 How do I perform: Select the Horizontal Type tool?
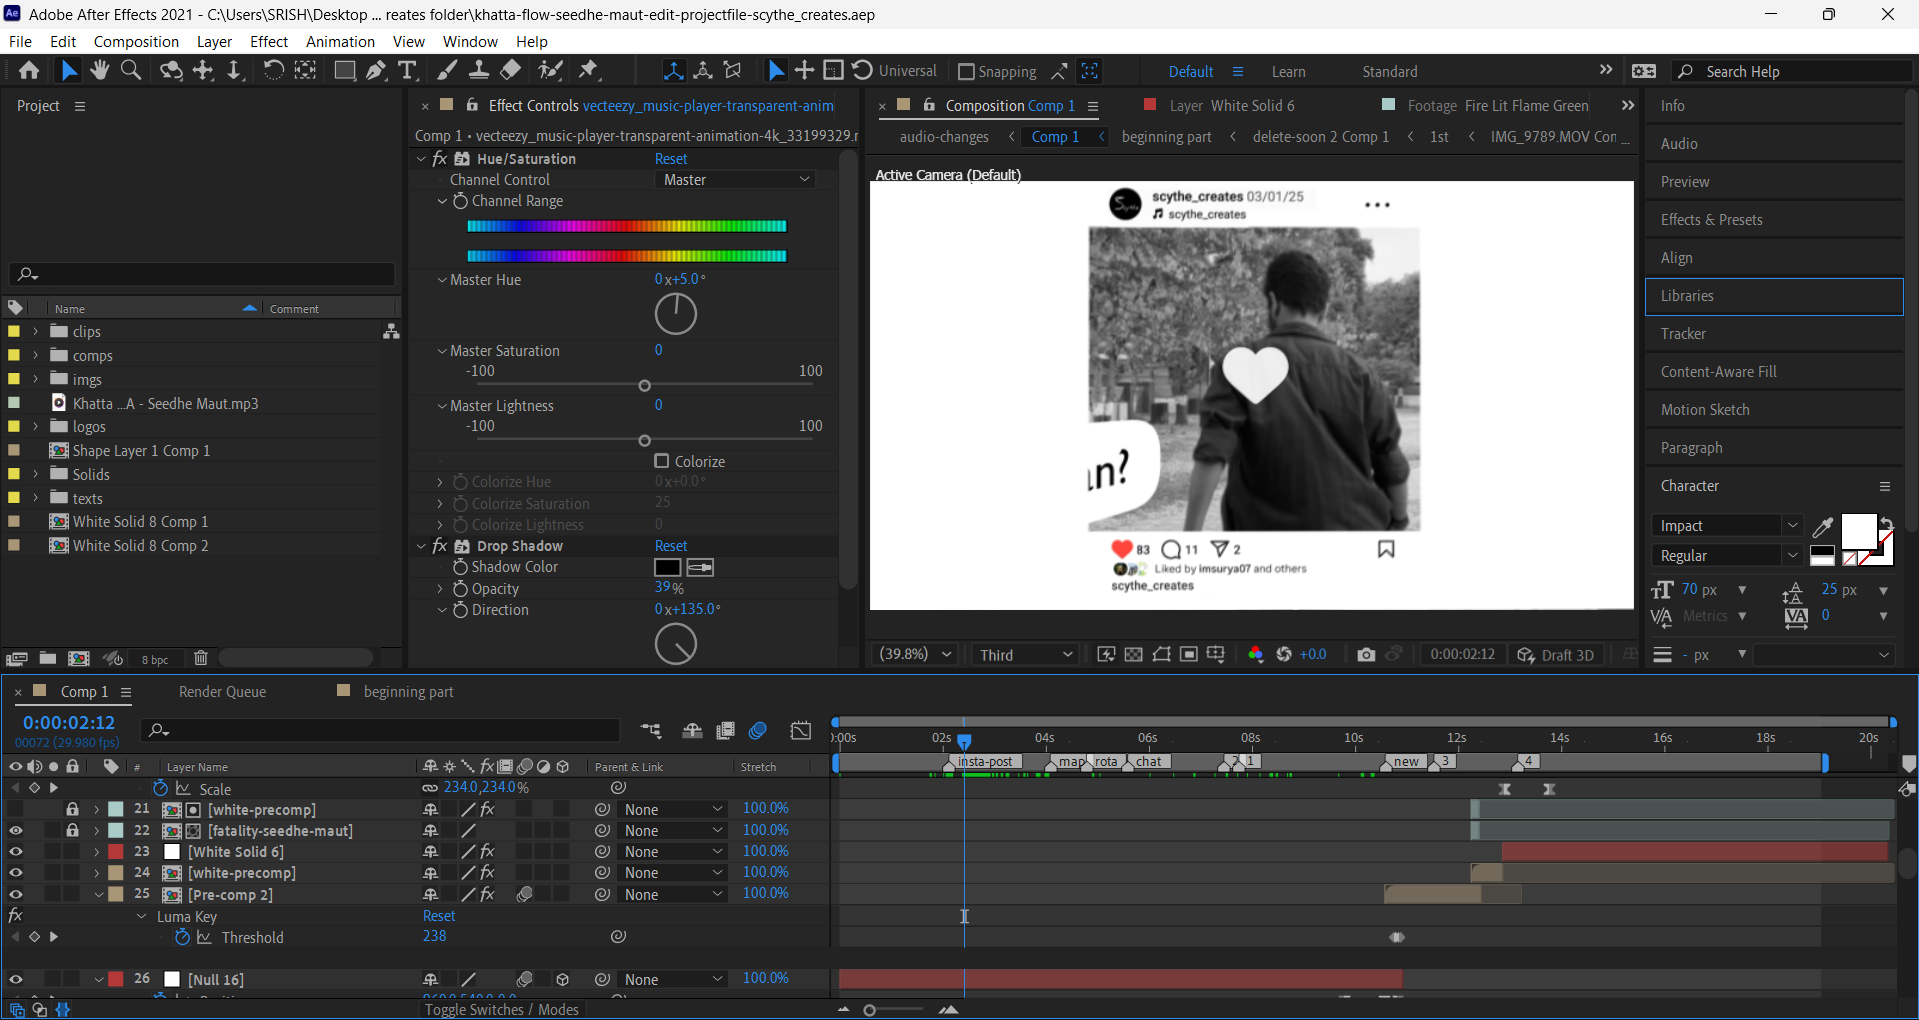coord(407,70)
